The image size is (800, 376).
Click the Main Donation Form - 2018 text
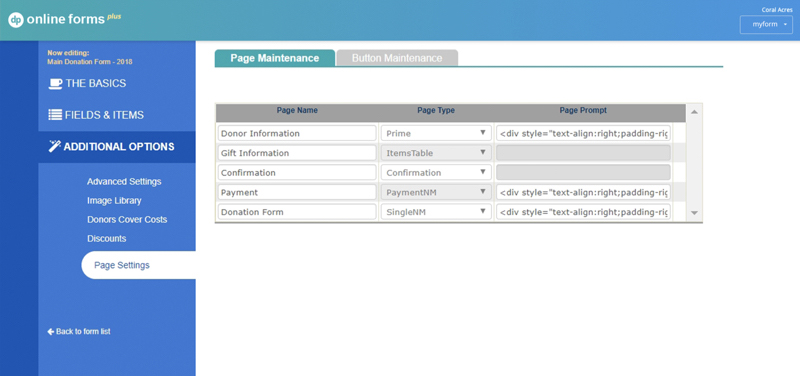pos(90,62)
